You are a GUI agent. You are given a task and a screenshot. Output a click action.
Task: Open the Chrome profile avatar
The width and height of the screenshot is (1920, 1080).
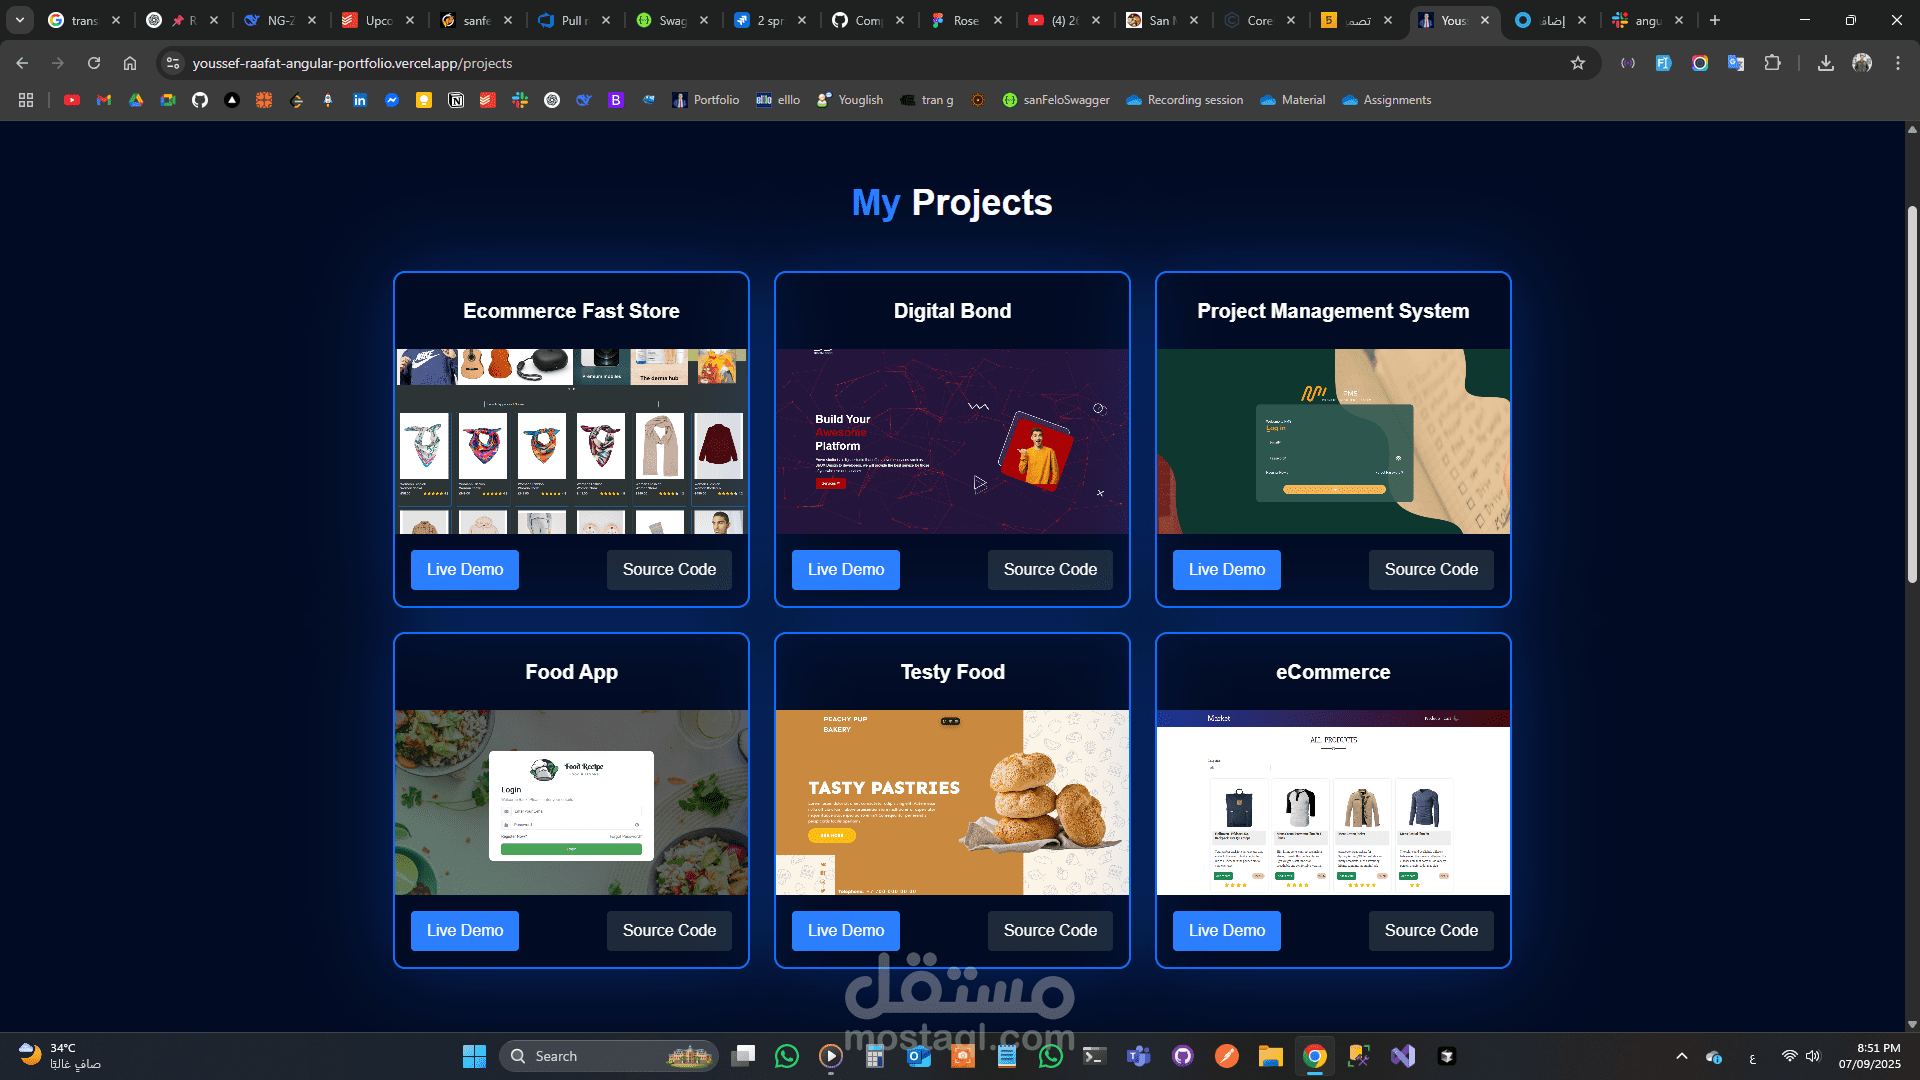pos(1862,63)
